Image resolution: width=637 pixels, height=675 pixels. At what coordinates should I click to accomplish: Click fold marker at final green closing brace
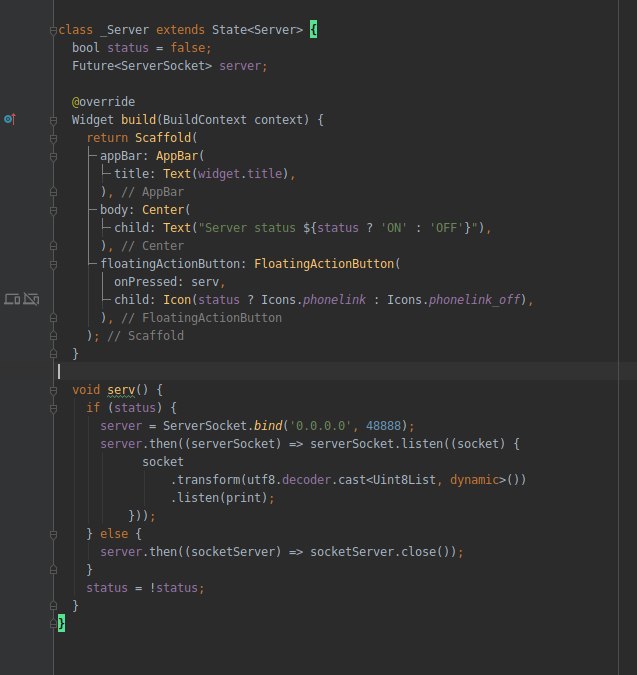point(53,623)
